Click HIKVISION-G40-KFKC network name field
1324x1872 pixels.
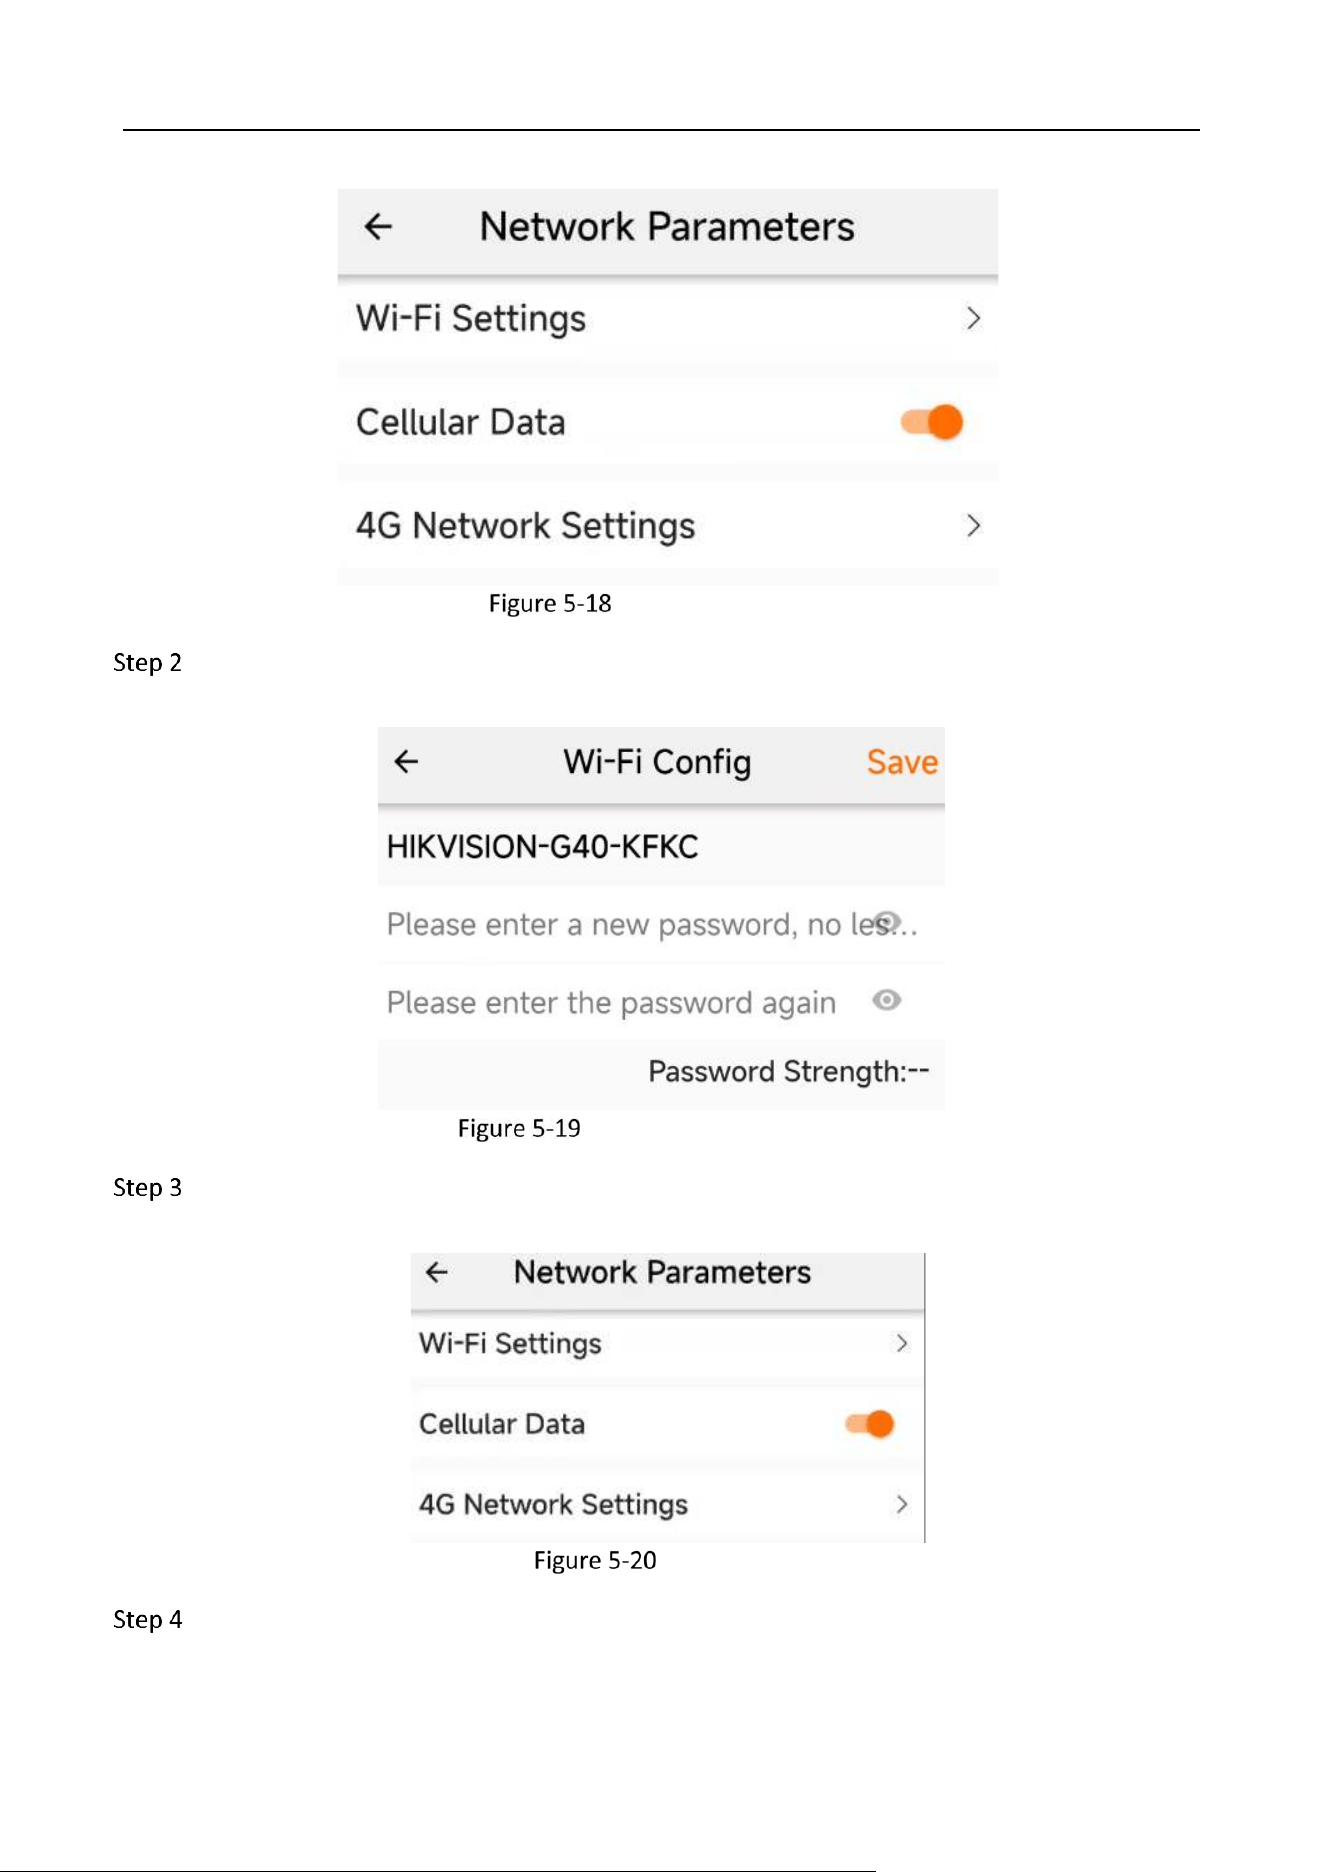tap(661, 847)
